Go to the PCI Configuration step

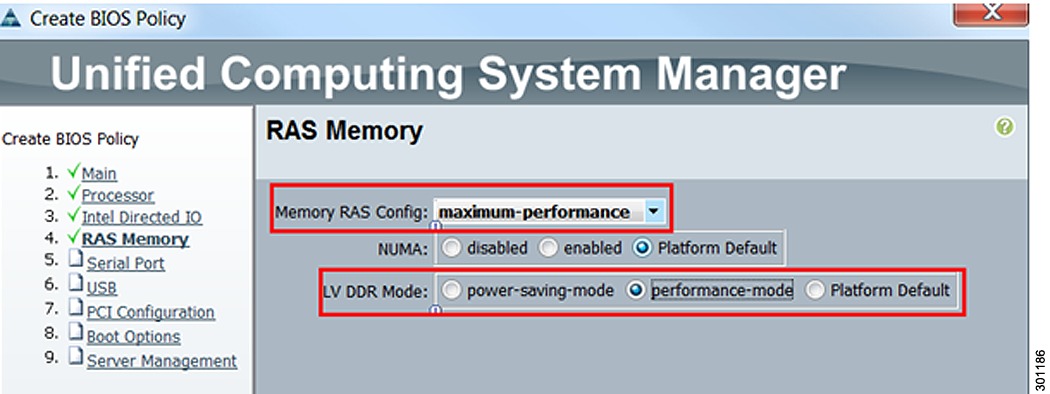(x=151, y=312)
